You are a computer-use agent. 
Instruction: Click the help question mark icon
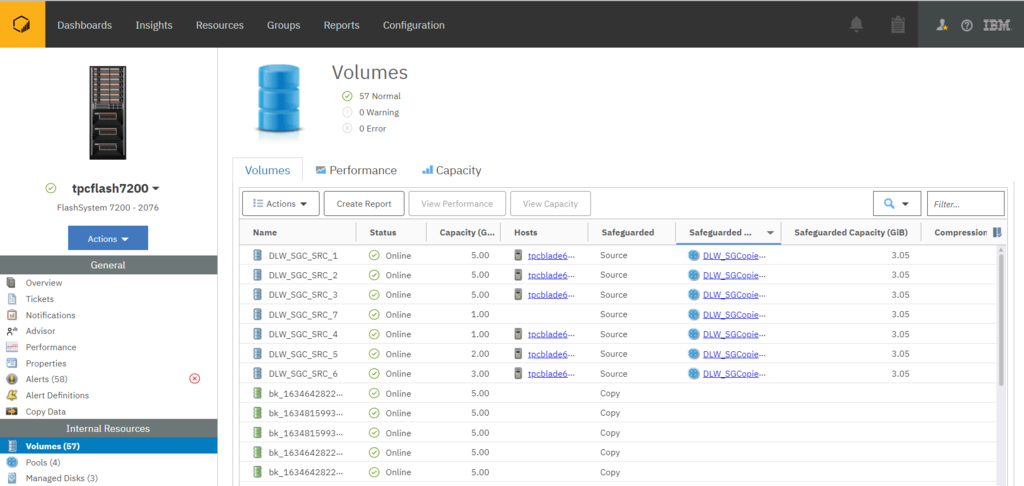[967, 25]
